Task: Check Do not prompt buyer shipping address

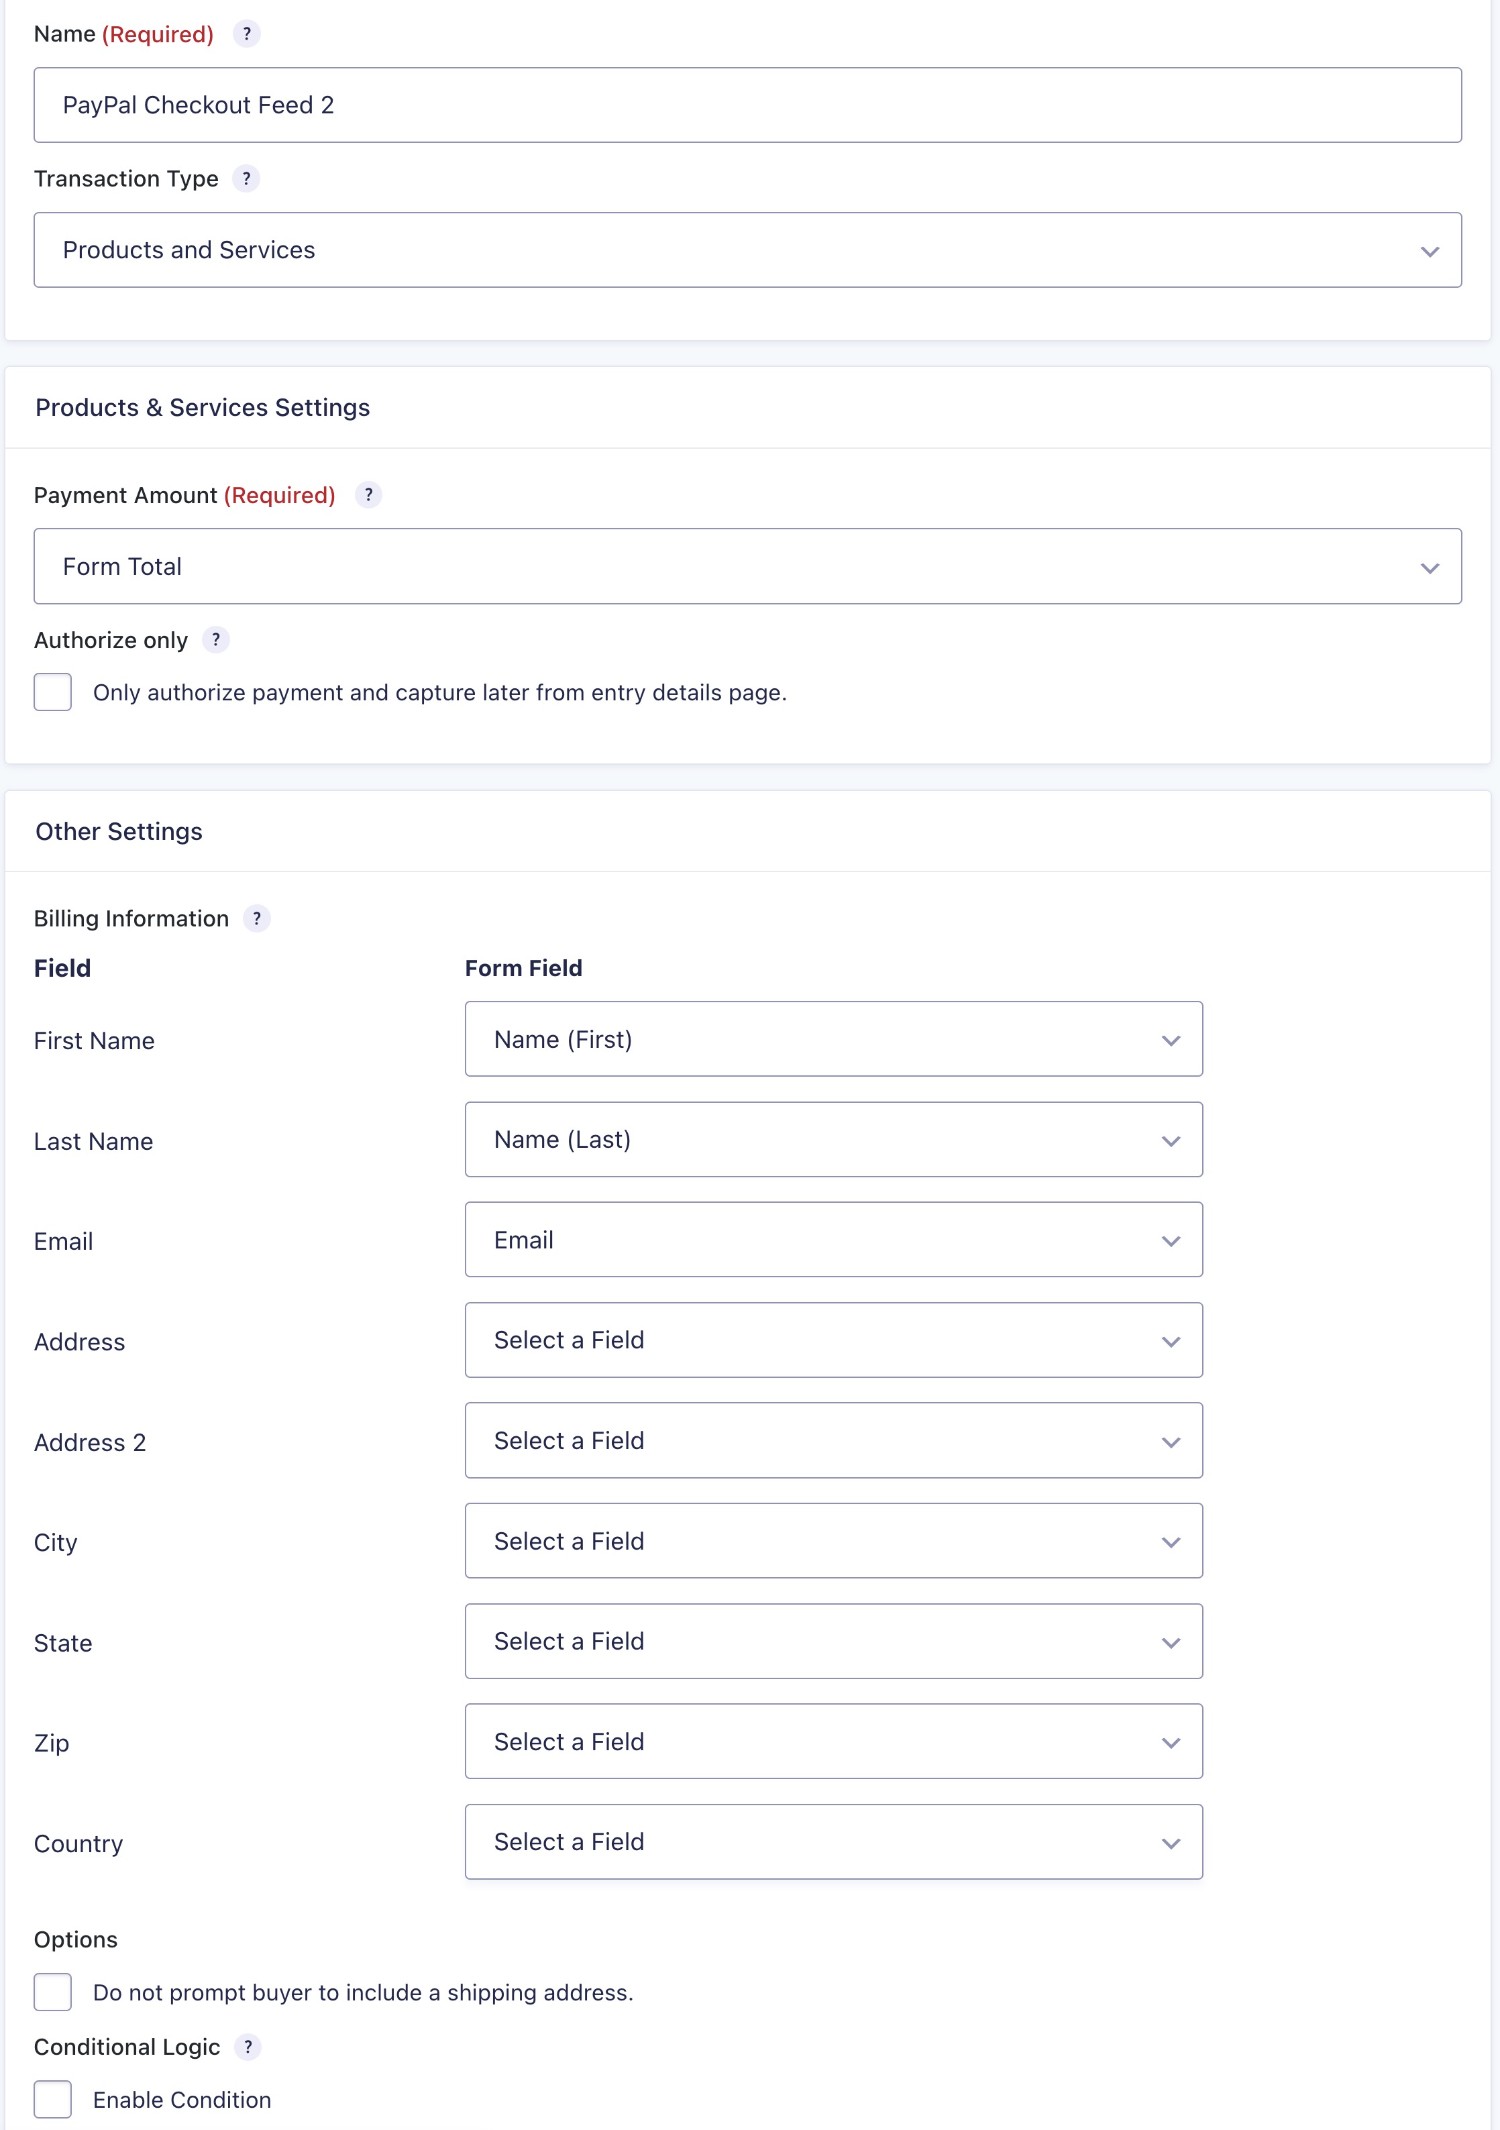Action: click(x=53, y=1992)
